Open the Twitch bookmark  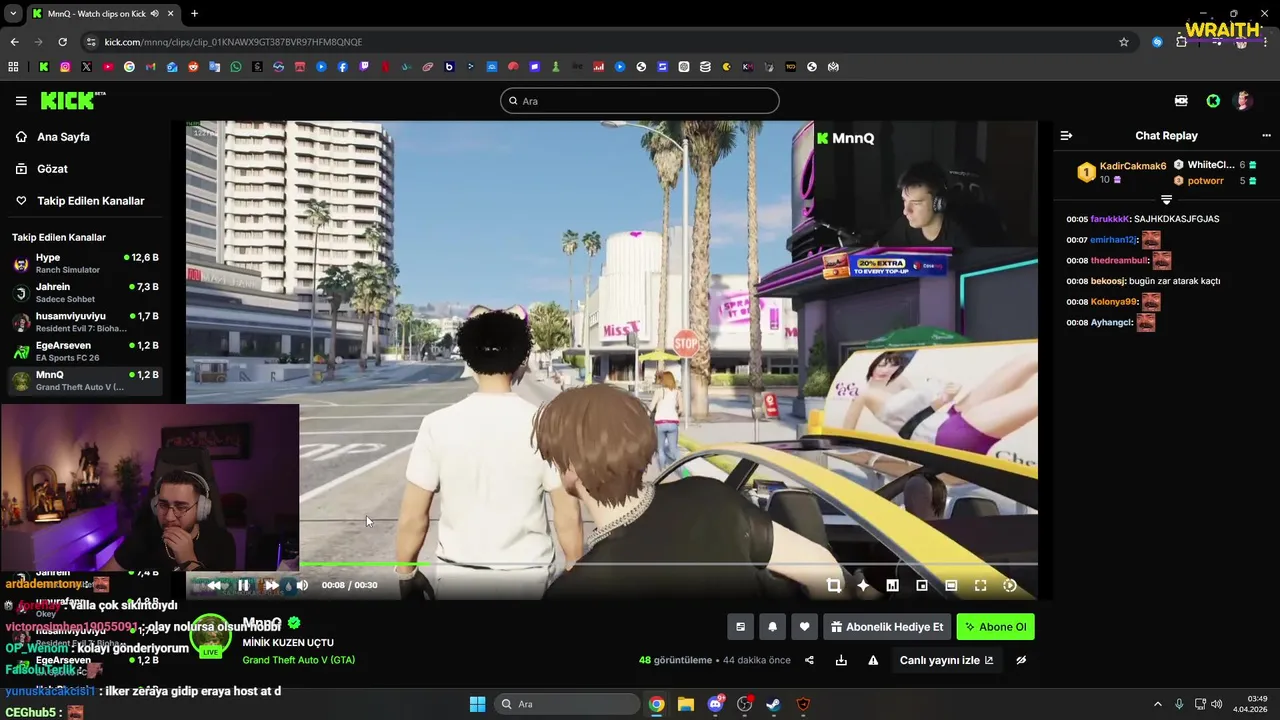(364, 67)
